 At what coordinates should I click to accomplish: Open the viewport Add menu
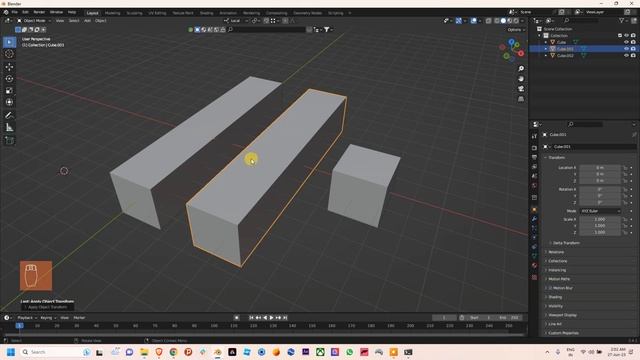click(87, 21)
